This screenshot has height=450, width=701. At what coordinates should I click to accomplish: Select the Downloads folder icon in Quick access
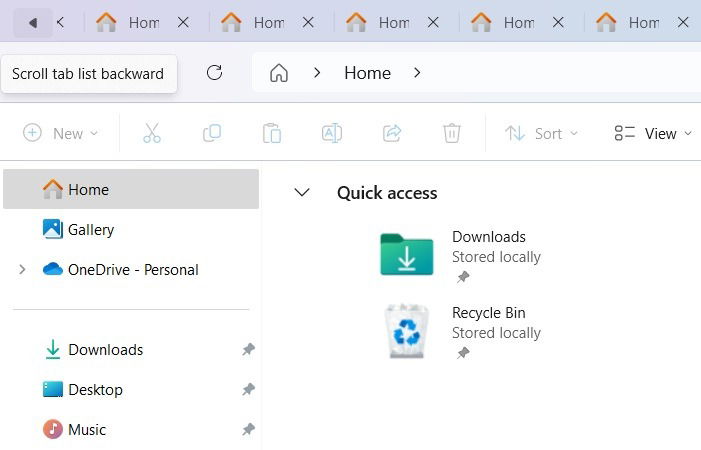point(406,254)
